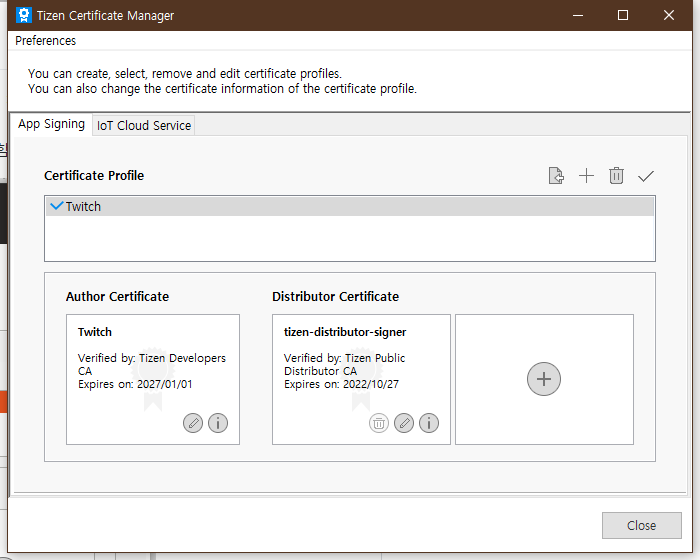
Task: Add a new certificate profile with the plus icon
Action: [586, 176]
